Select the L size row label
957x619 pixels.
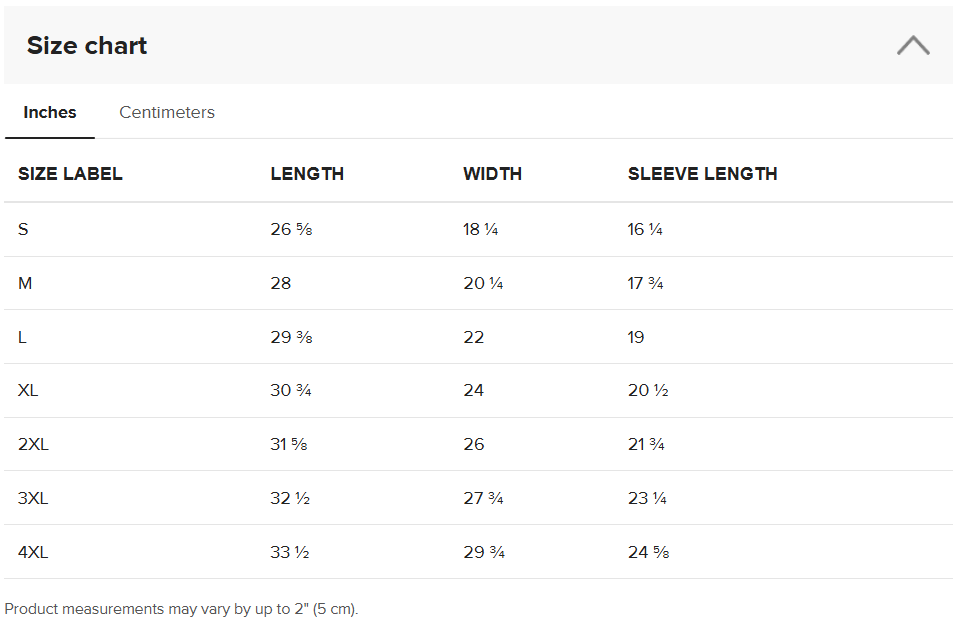[x=22, y=337]
